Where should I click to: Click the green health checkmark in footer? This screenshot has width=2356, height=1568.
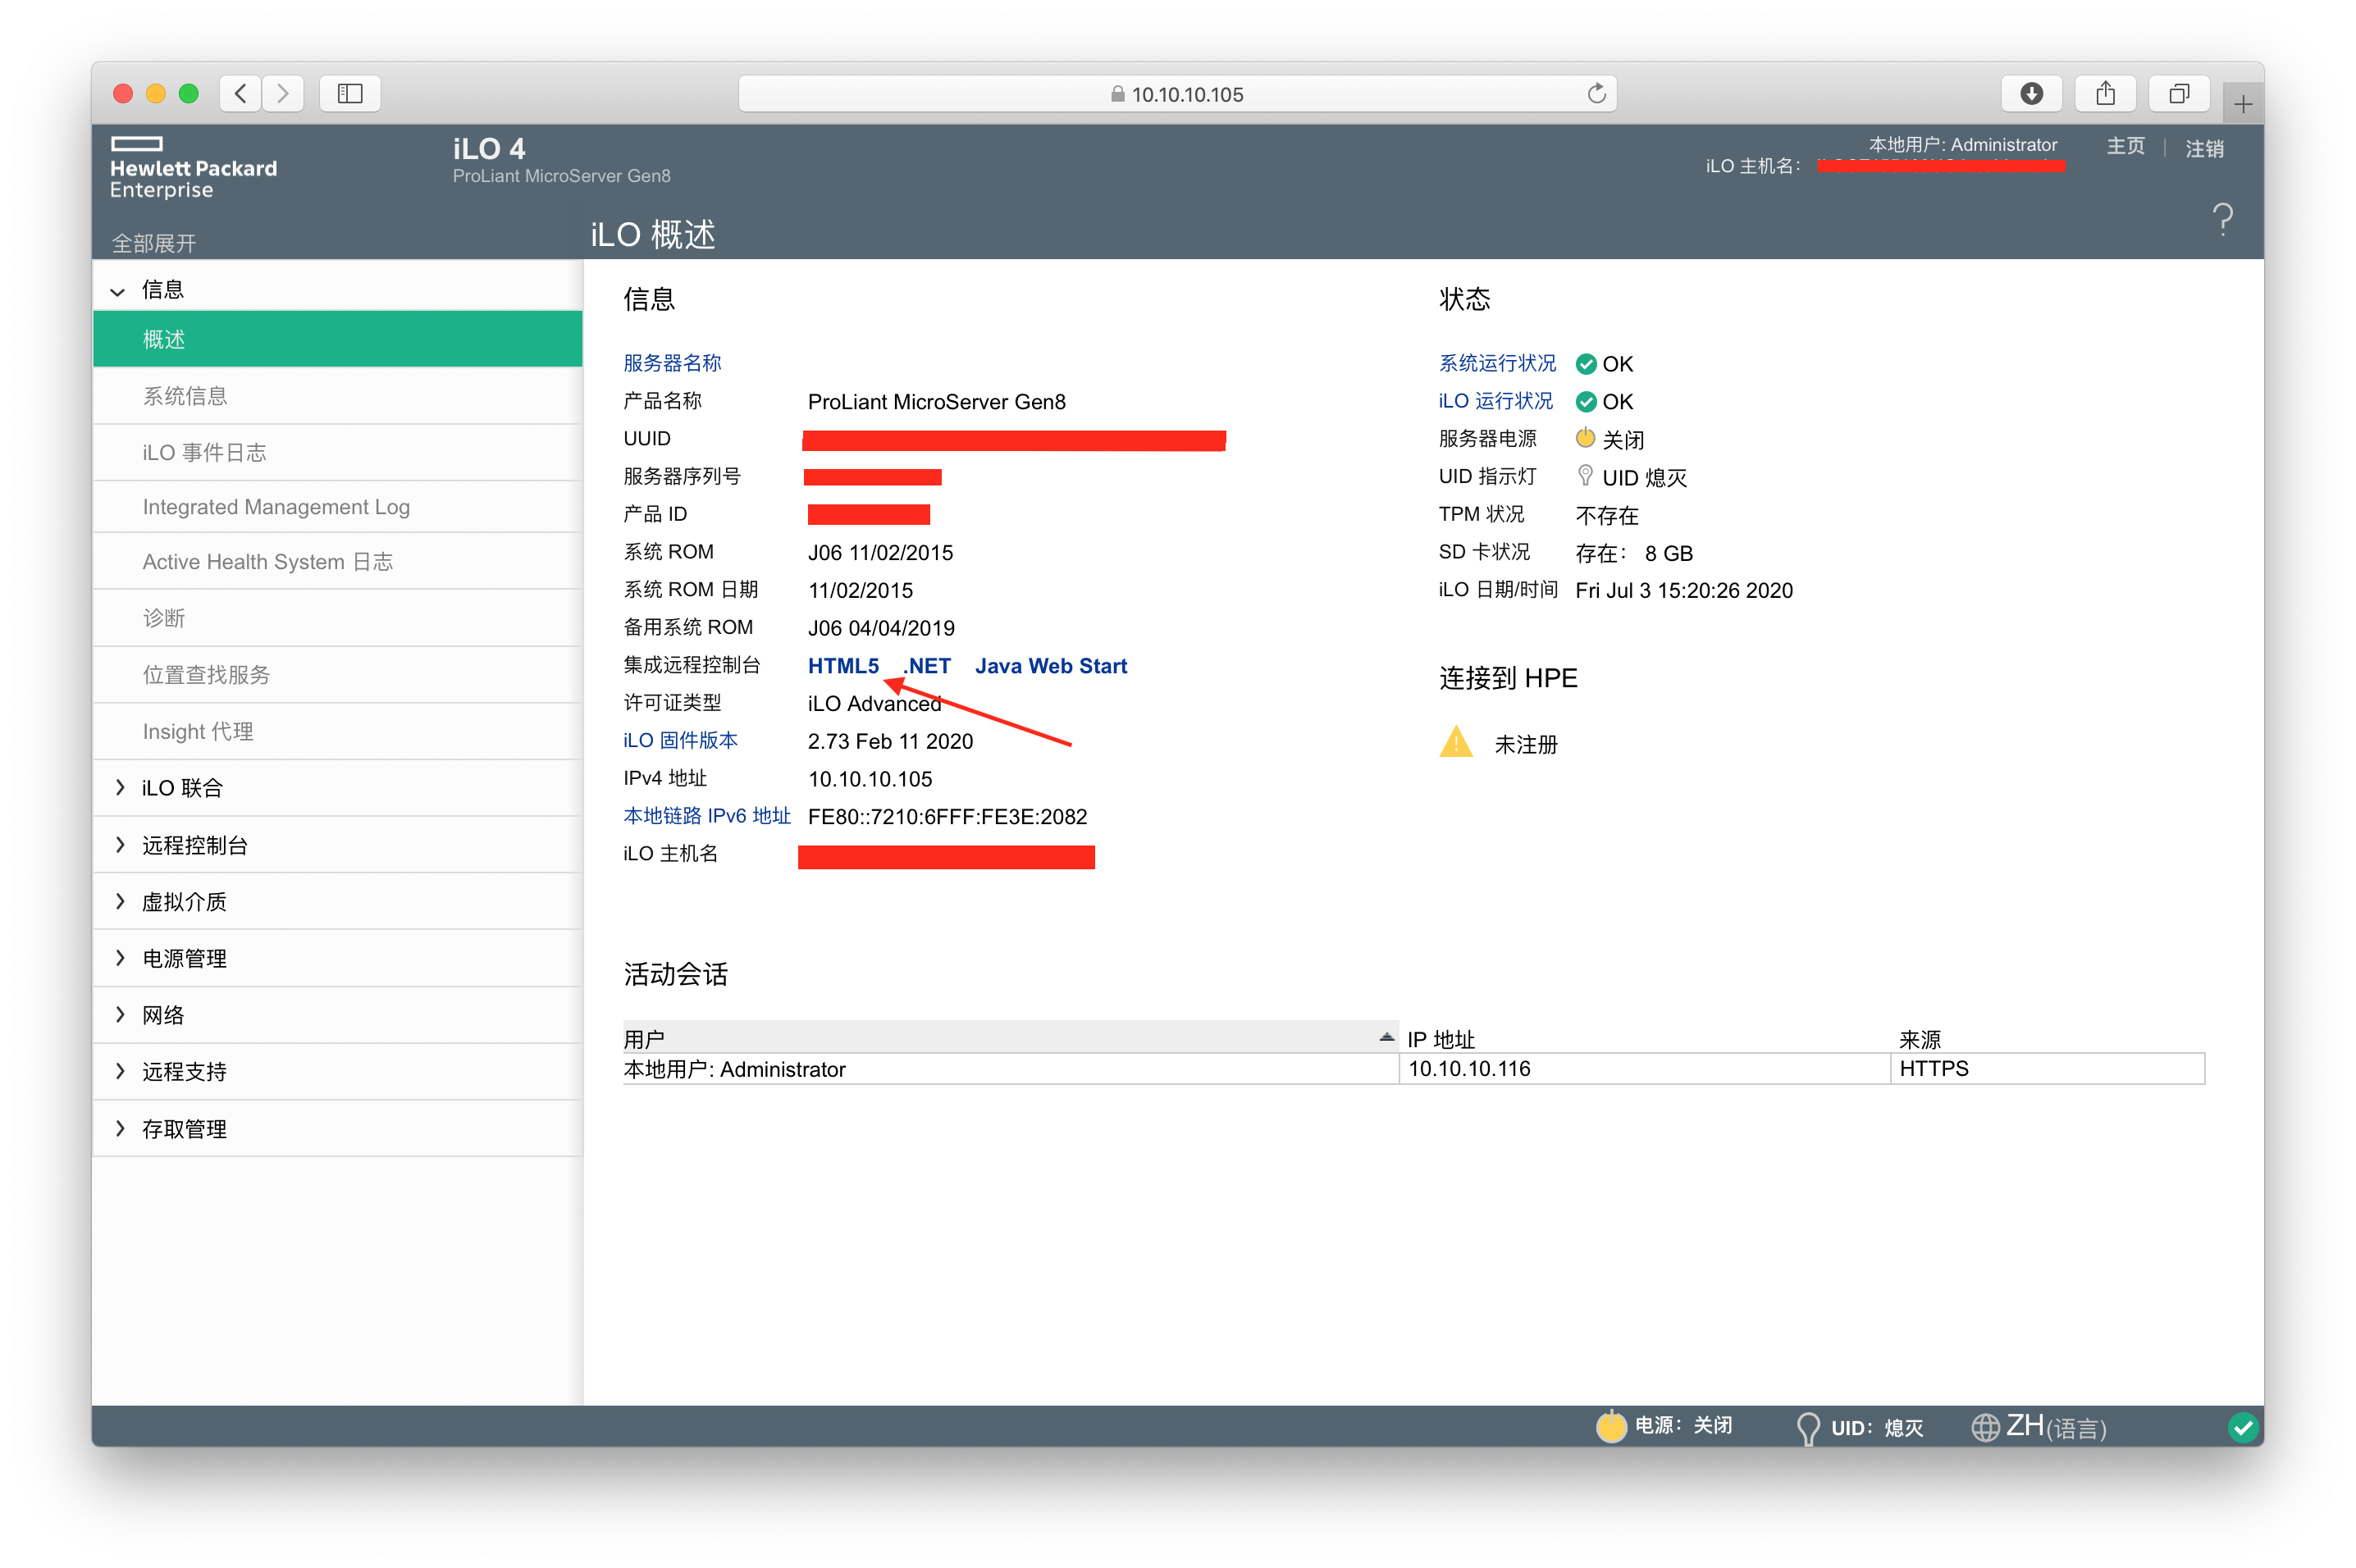tap(2242, 1427)
